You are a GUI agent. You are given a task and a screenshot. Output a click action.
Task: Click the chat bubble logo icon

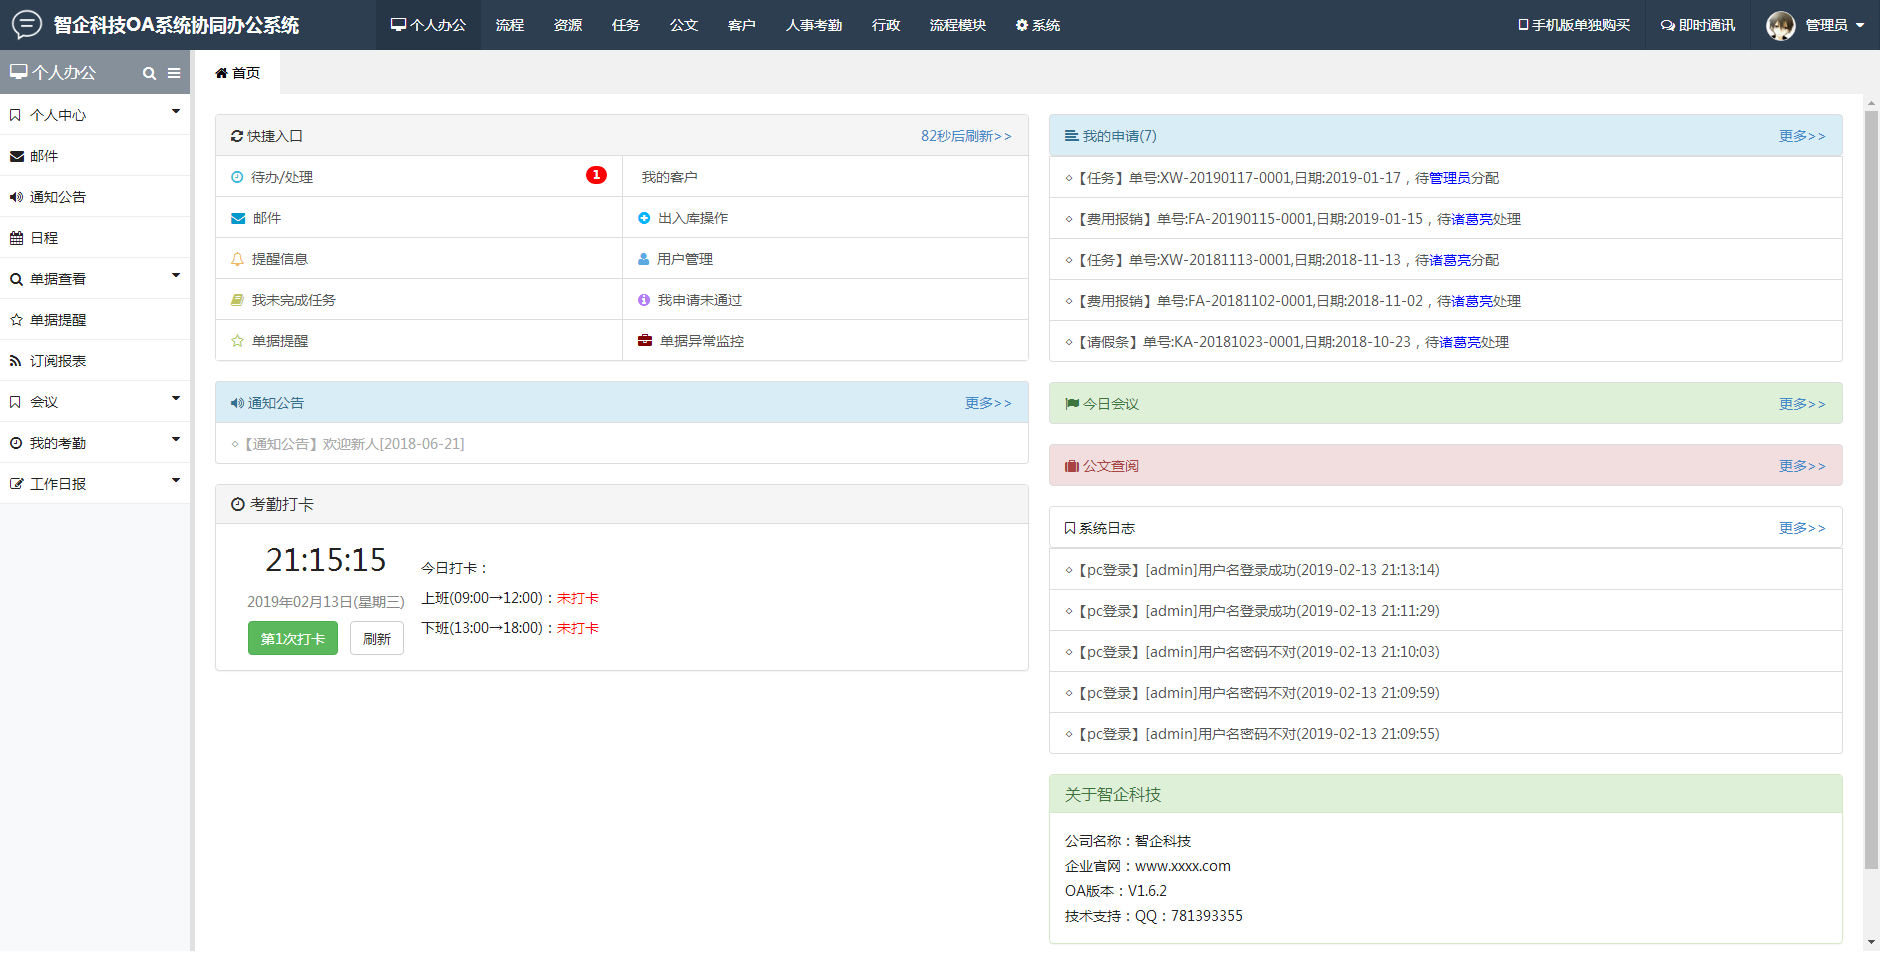tap(26, 24)
